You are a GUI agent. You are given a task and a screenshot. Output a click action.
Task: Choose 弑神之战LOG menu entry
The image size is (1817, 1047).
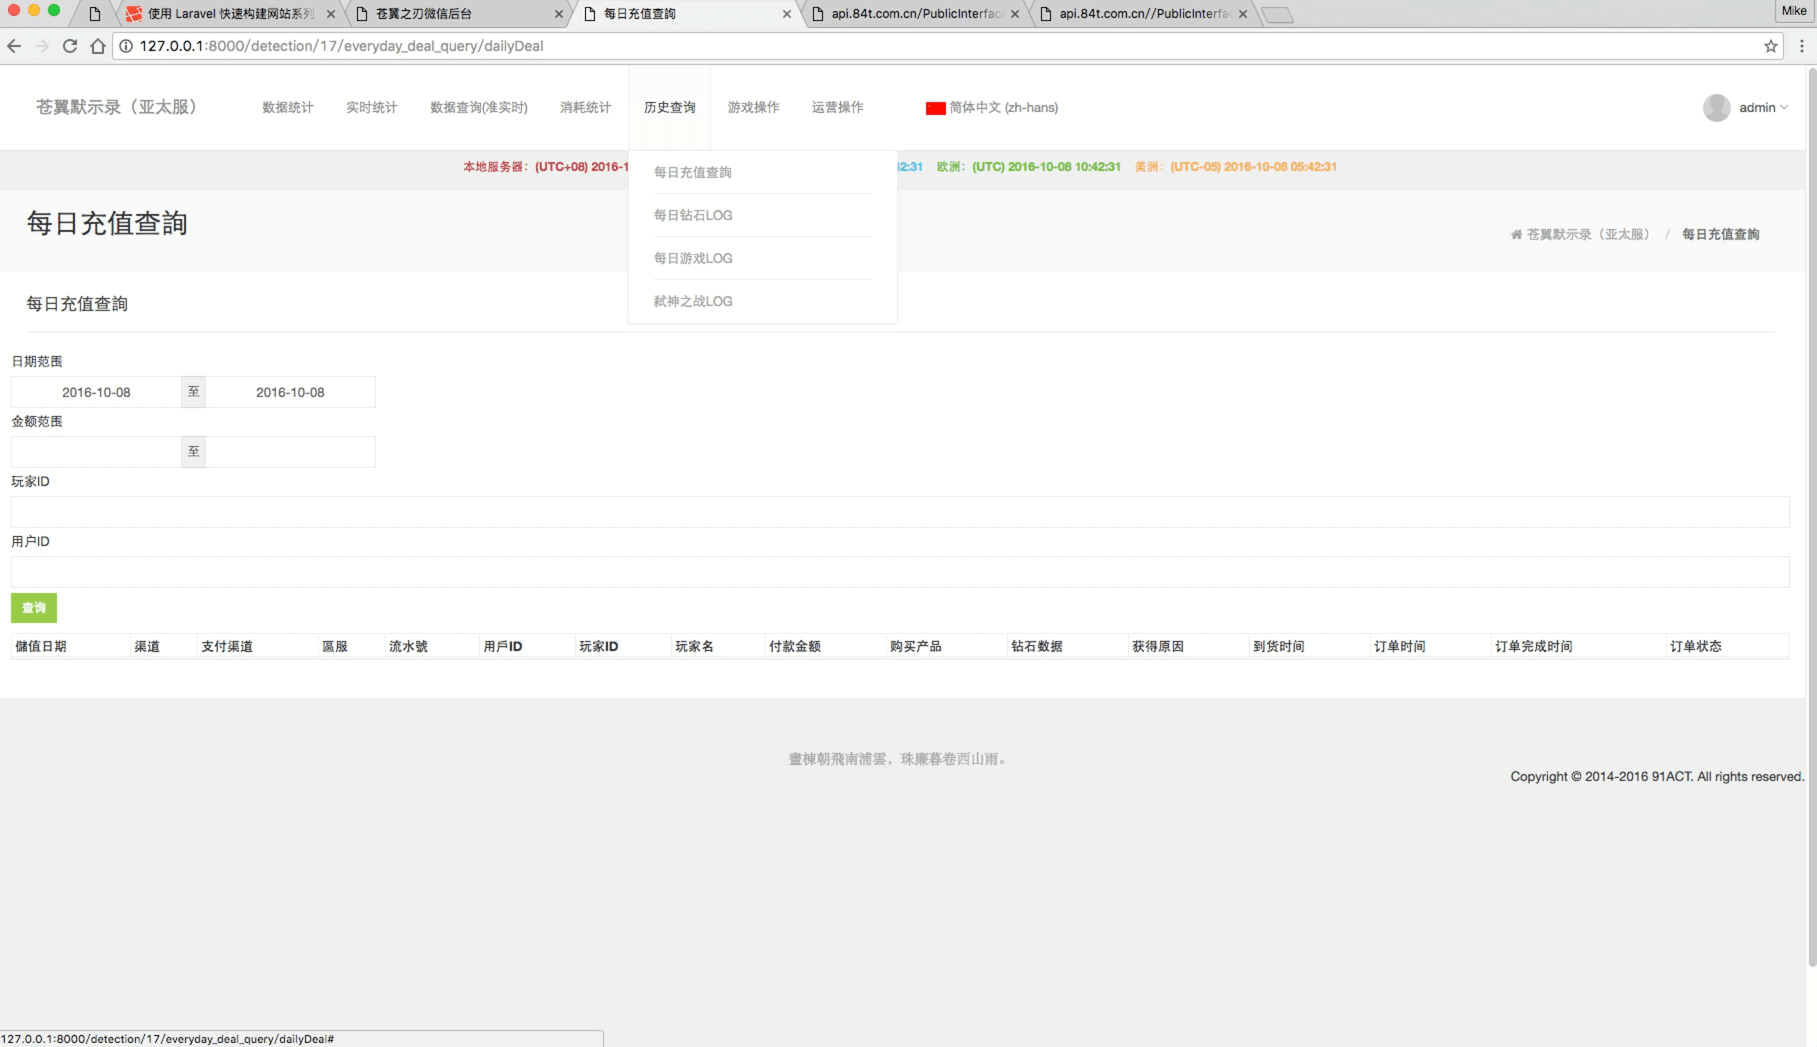[693, 301]
